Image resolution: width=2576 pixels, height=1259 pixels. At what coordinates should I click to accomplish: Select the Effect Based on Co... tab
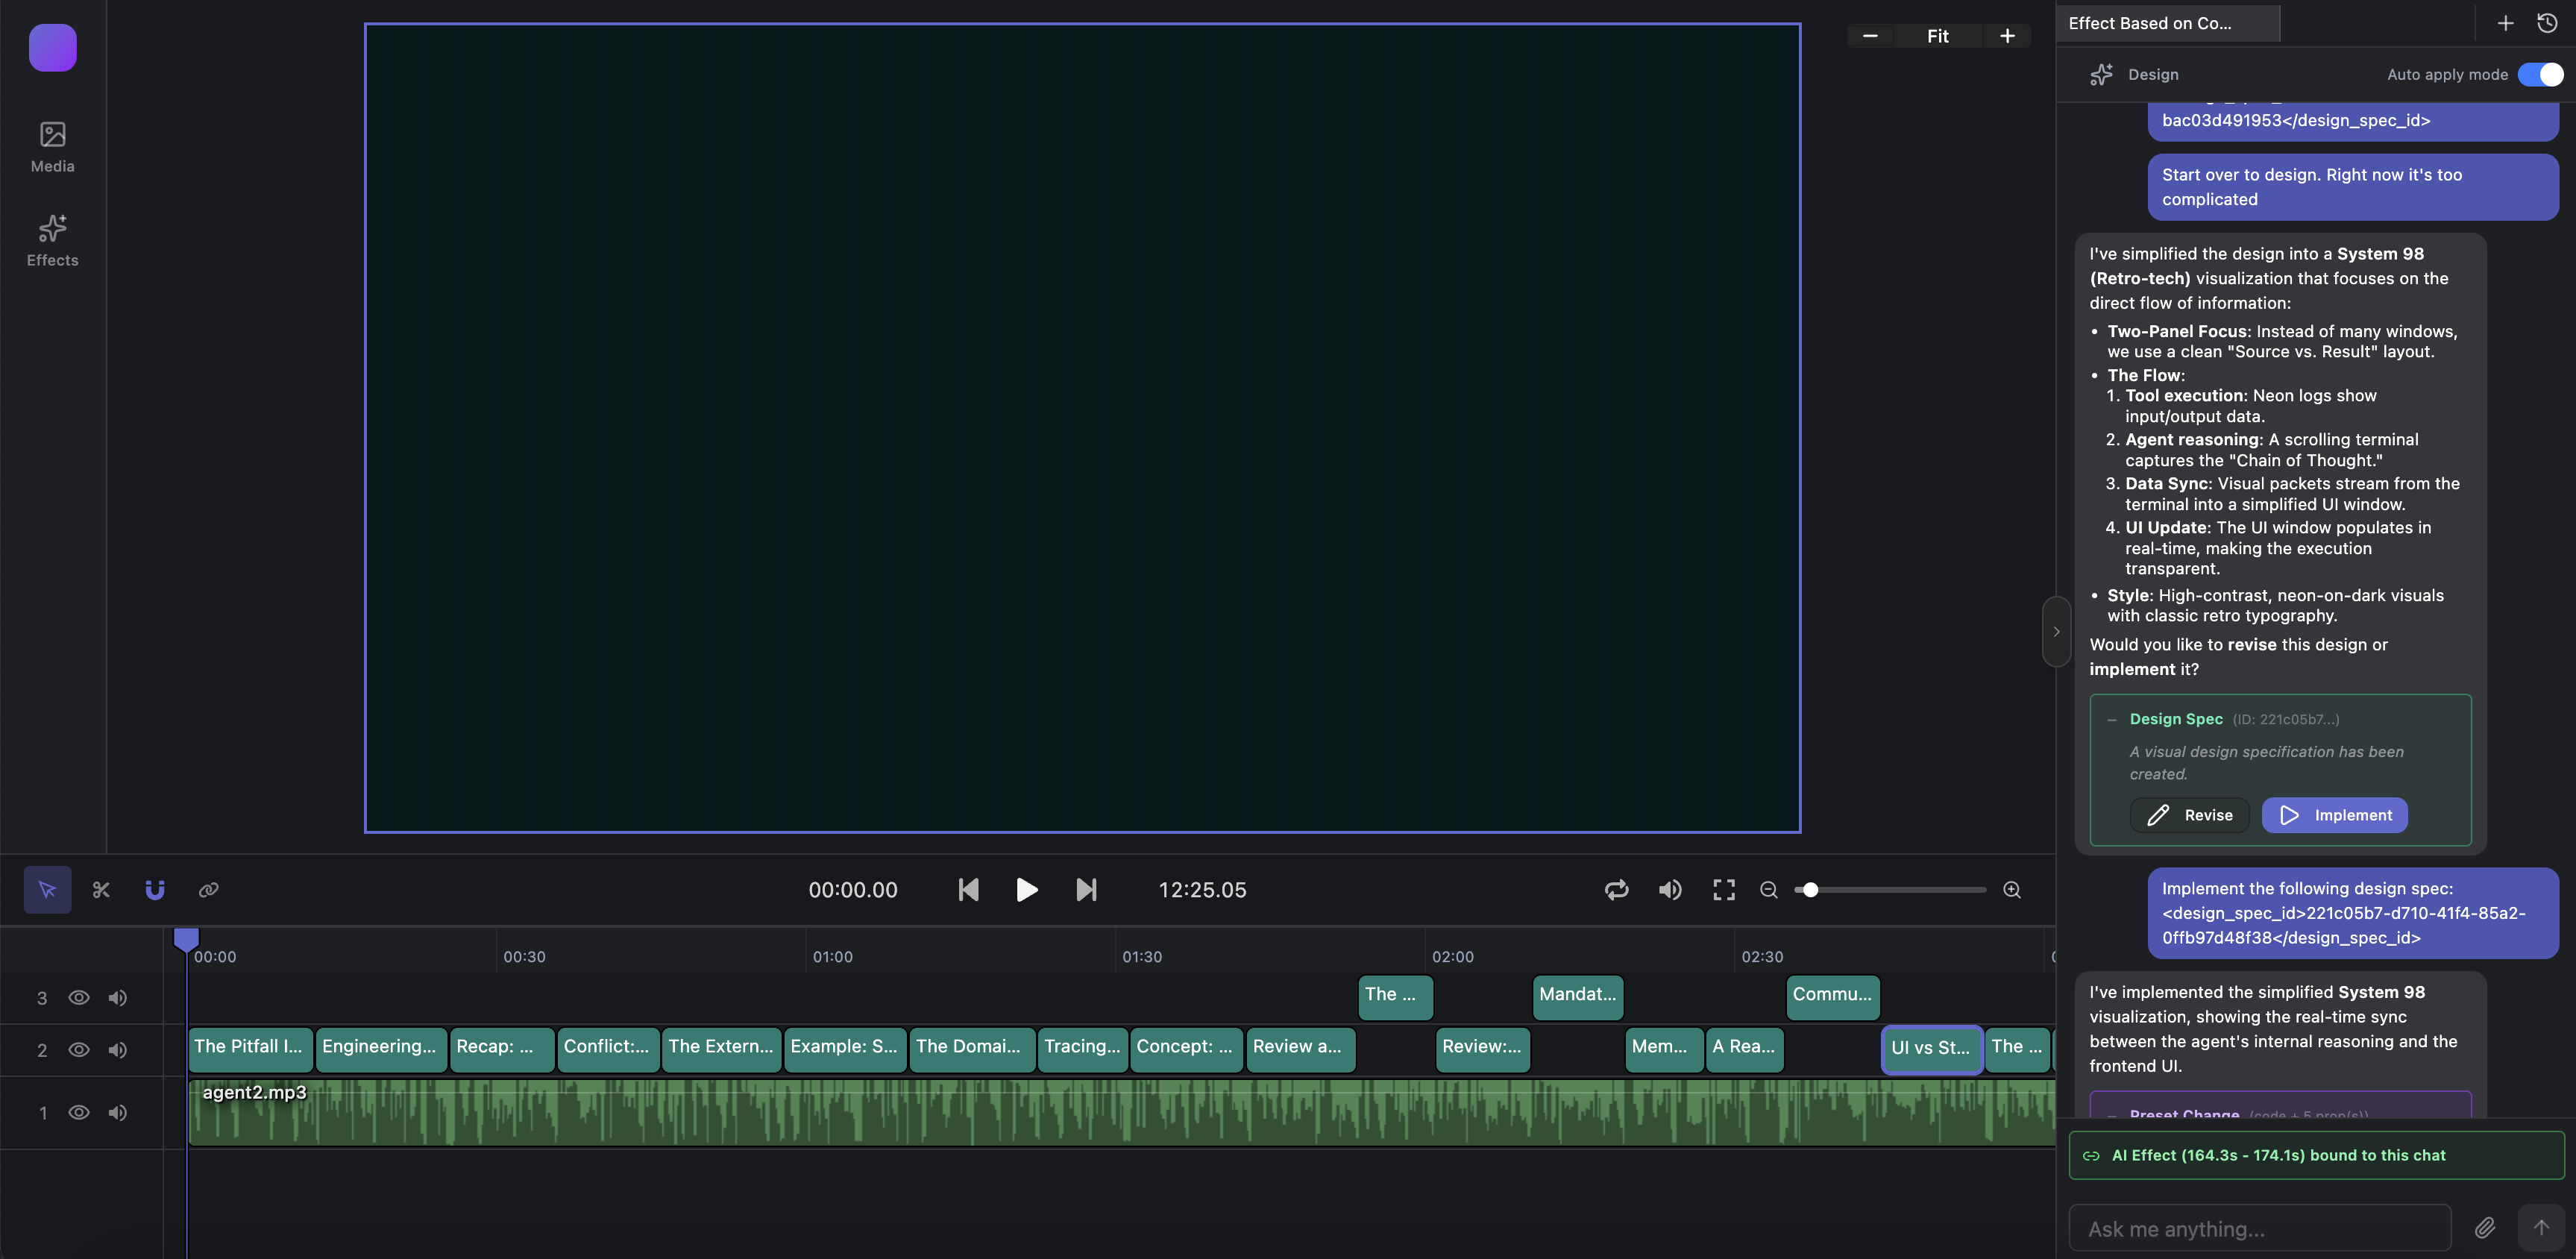point(2150,23)
